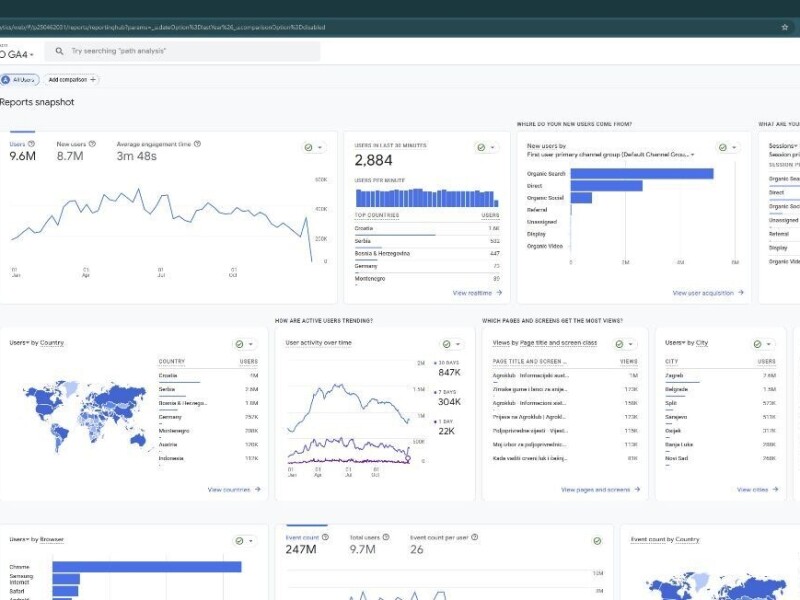Open the Users by City card options dropdown
This screenshot has height=600, width=800.
(x=770, y=344)
